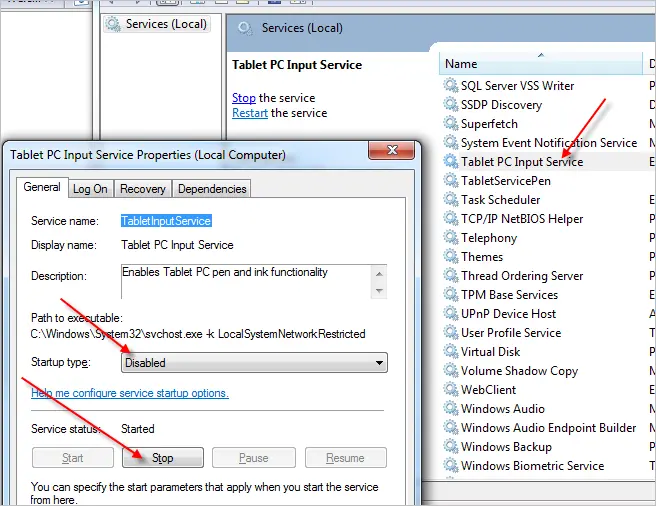656x506 pixels.
Task: Click the gear icon beside WebClient
Action: [451, 389]
